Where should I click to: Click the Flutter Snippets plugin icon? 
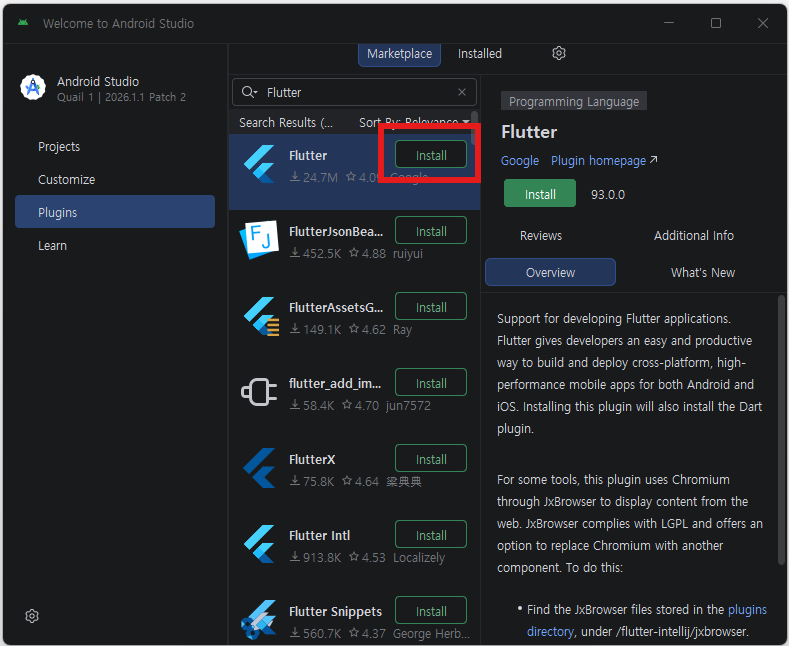tap(259, 619)
